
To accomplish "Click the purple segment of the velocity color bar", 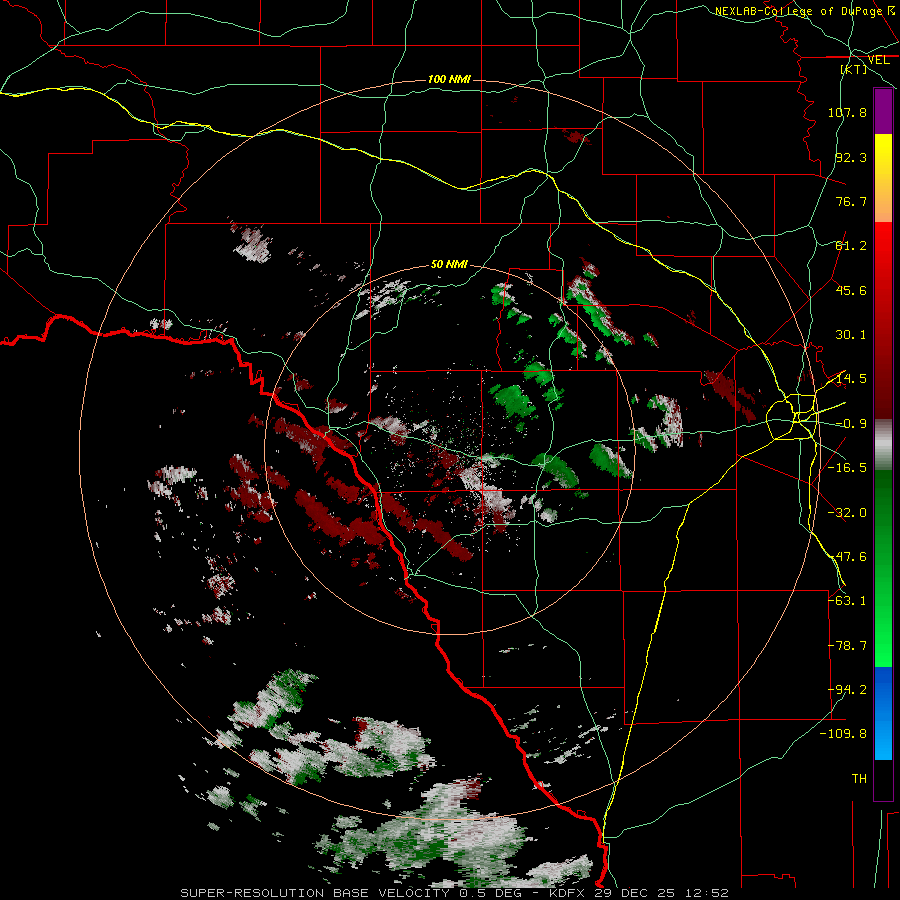I will coord(883,111).
